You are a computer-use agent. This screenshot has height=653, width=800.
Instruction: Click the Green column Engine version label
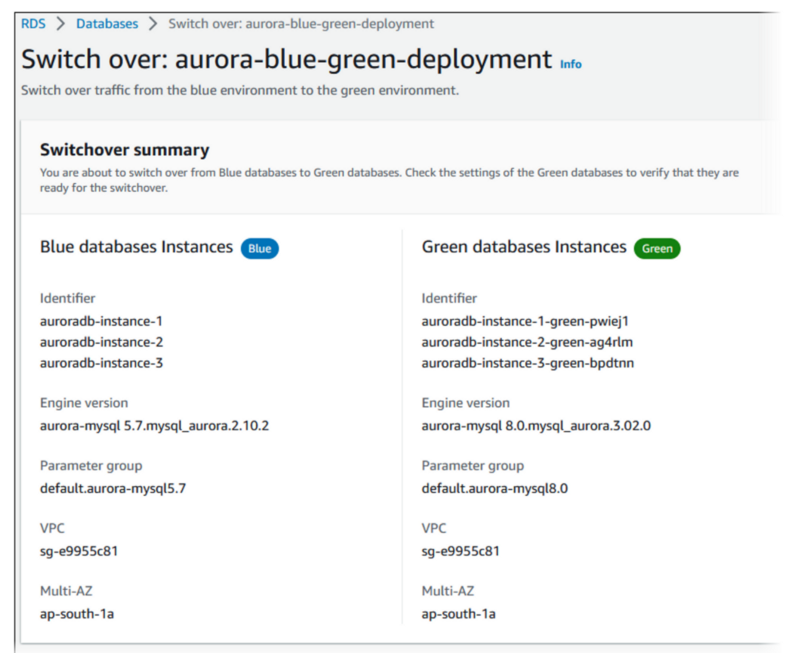pos(465,403)
